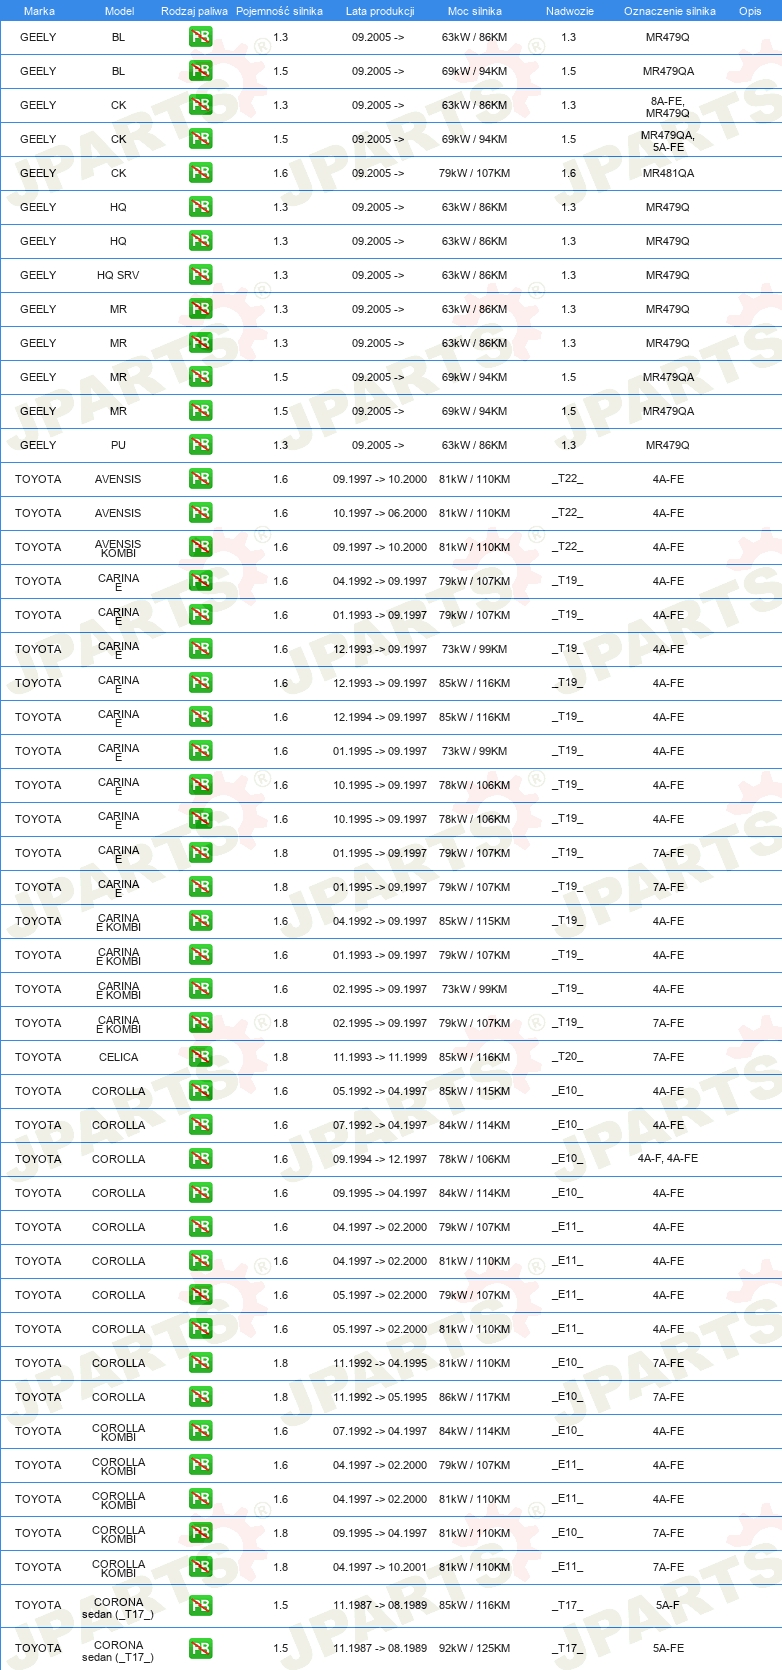The image size is (782, 1670).
Task: Select fuel icon for Corolla Kombi 09.1995 -> 04.1997
Action: (x=200, y=1533)
